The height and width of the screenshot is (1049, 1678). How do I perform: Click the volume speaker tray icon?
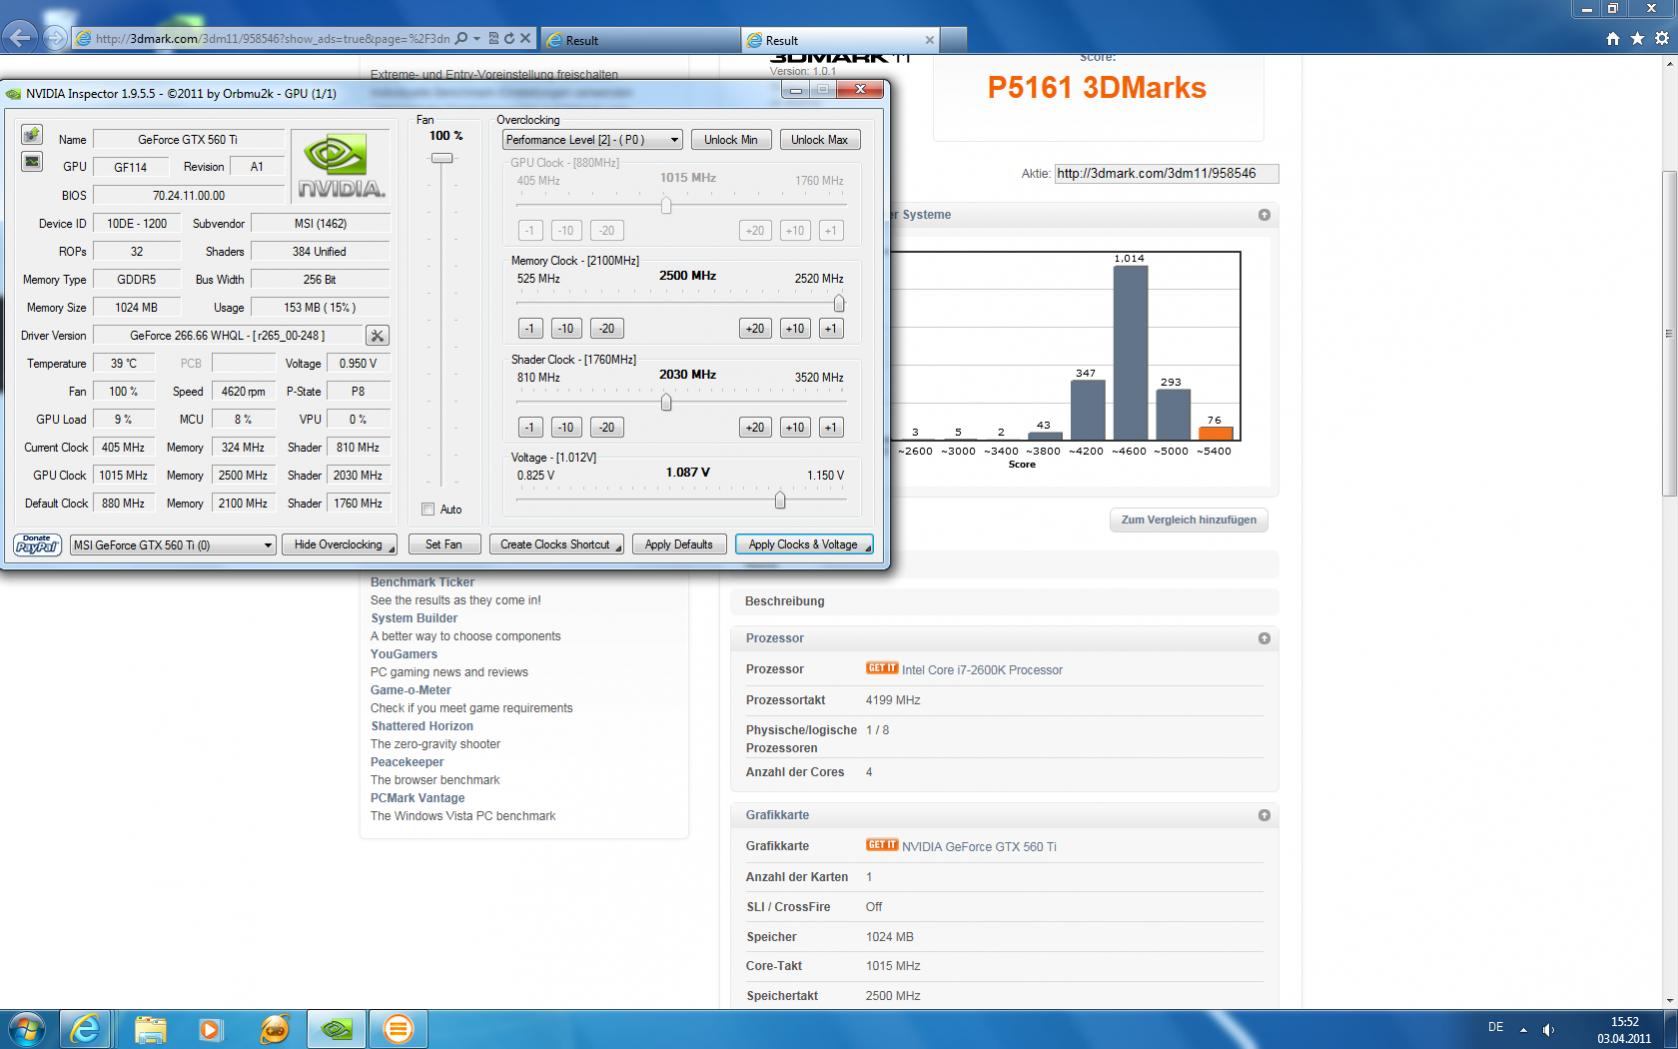pos(1549,1029)
